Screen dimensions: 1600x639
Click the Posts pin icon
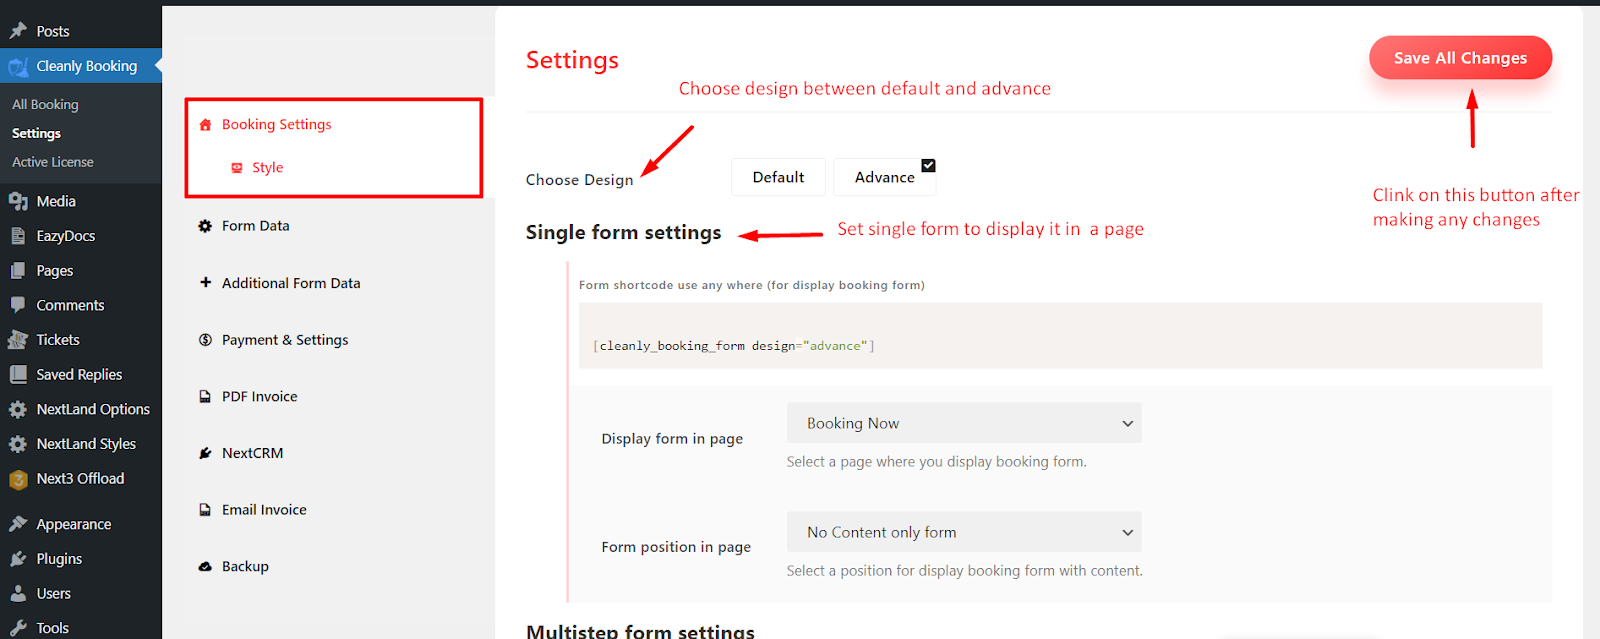tap(18, 31)
